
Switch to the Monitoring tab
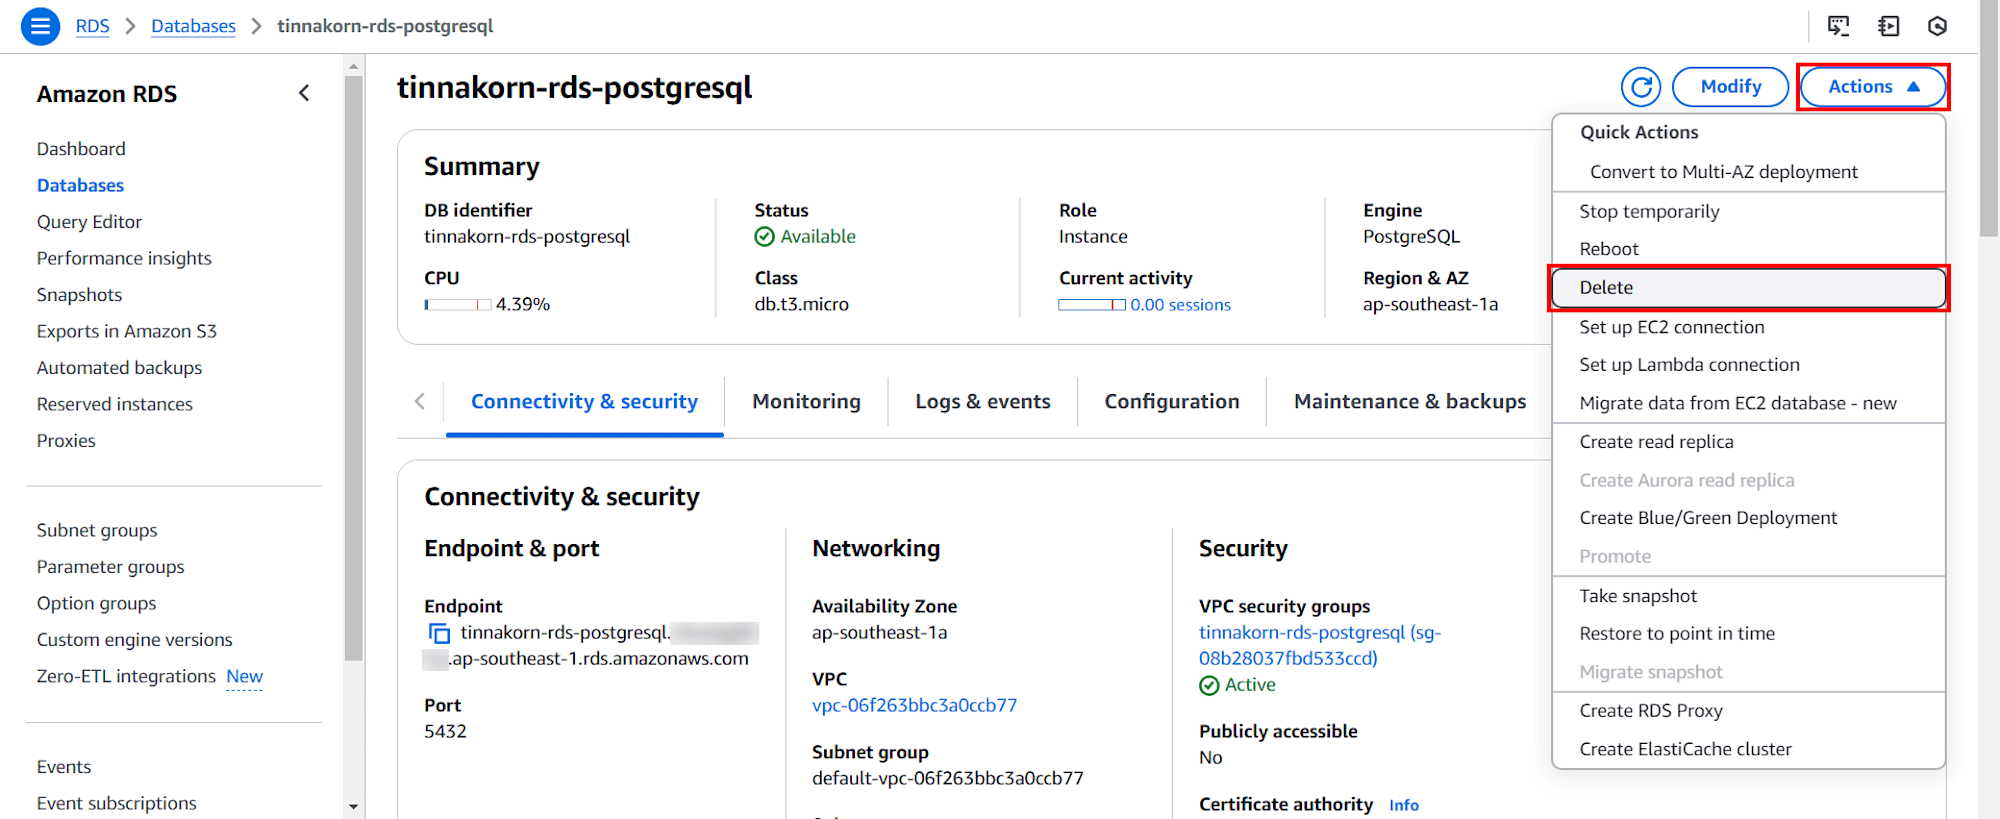pyautogui.click(x=806, y=402)
